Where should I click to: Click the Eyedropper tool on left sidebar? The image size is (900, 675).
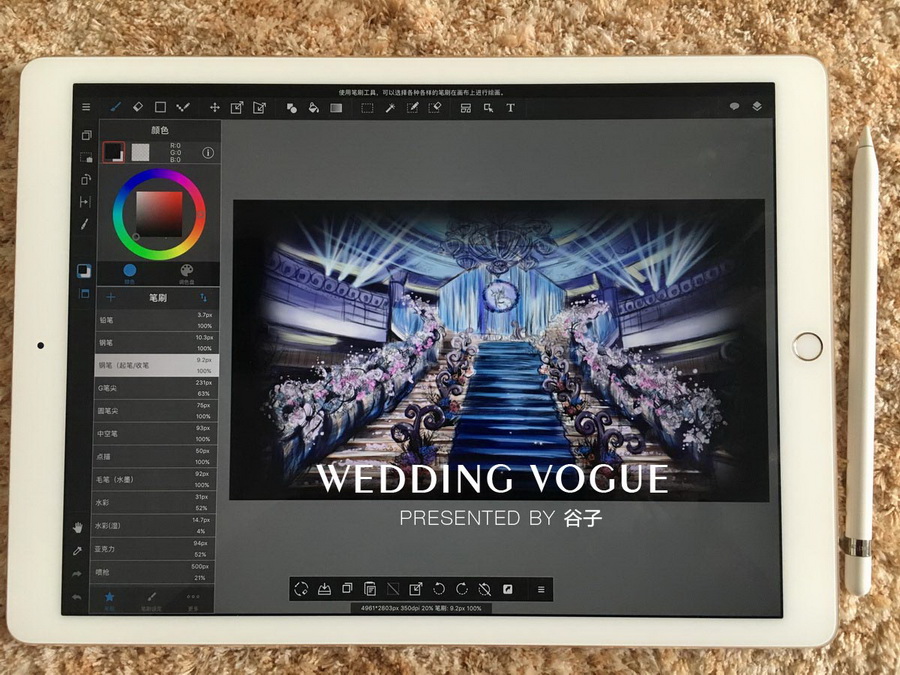78,550
